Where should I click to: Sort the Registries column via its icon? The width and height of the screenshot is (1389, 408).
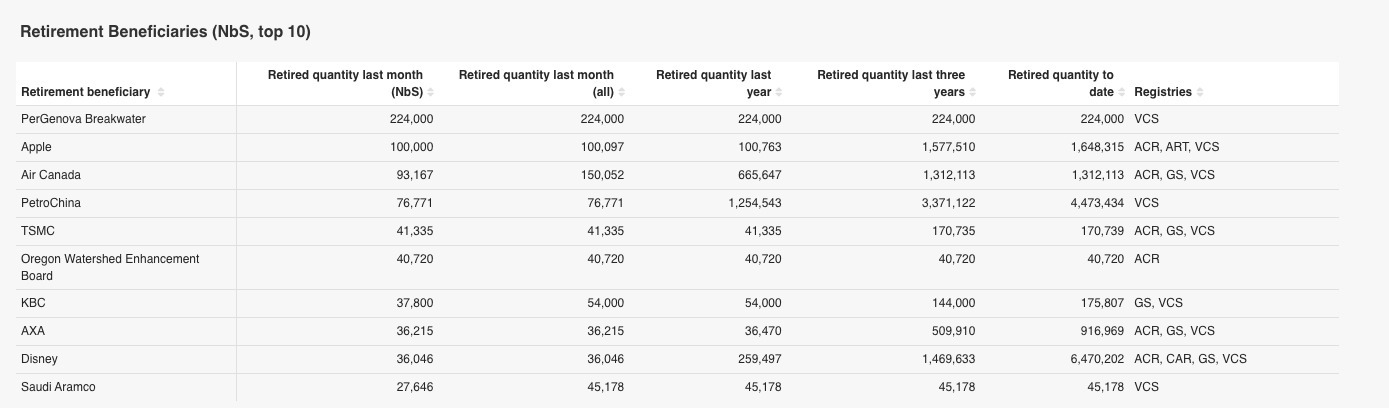point(1200,92)
